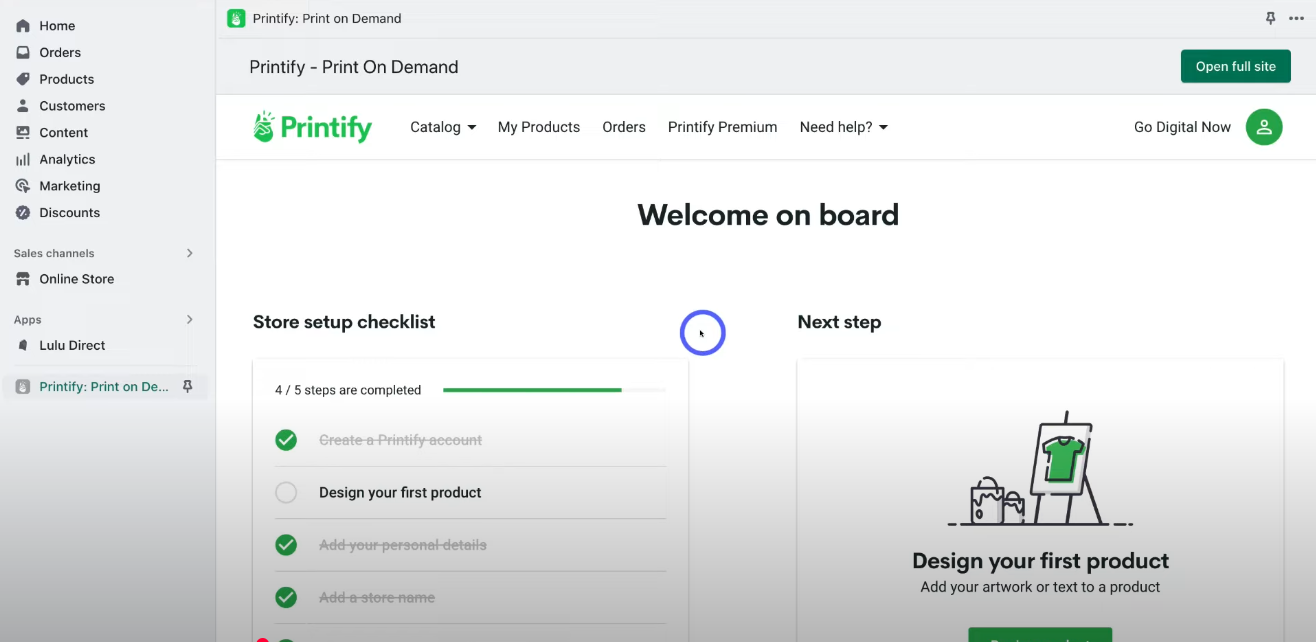Toggle Create a Printify account checkmark
Image resolution: width=1316 pixels, height=642 pixels.
(286, 440)
